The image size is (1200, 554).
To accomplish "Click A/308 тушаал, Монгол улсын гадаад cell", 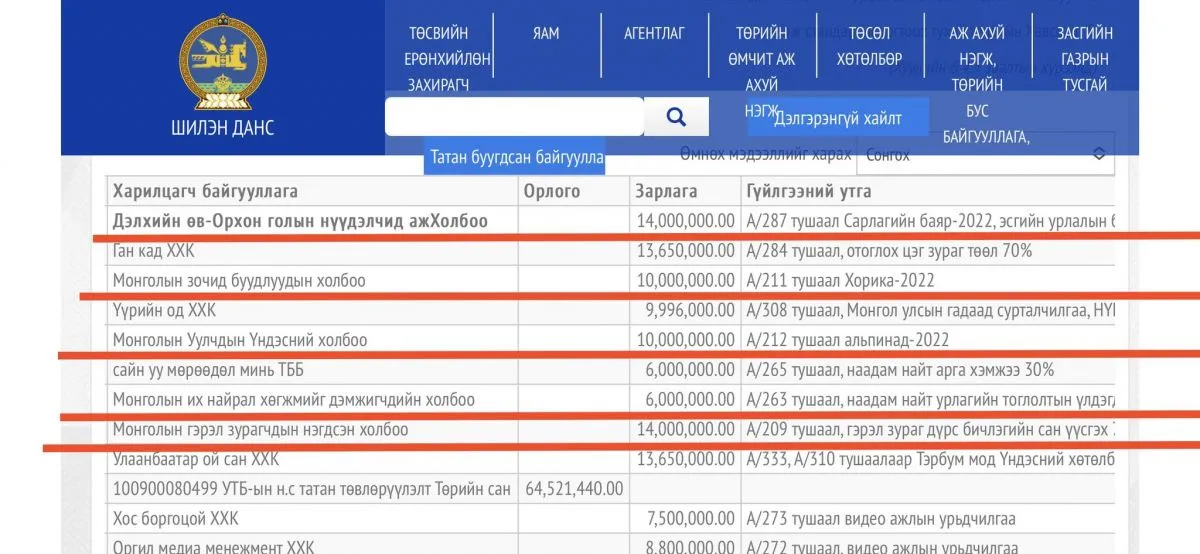I will pos(930,311).
